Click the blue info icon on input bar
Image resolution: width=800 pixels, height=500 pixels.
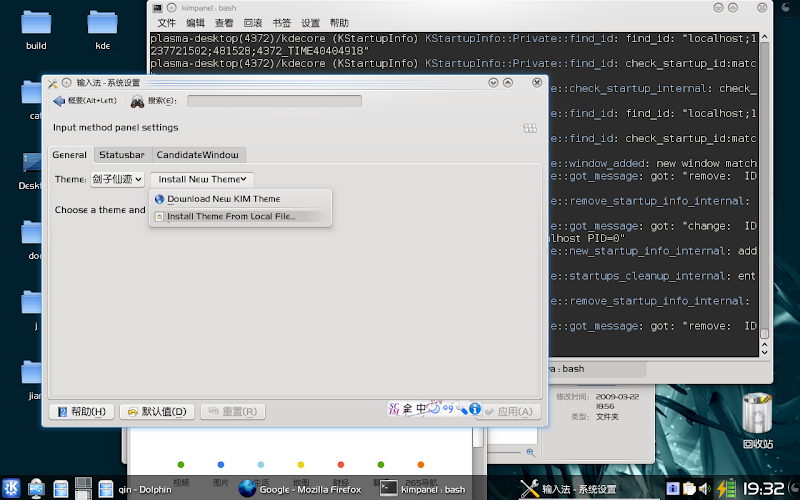click(475, 408)
